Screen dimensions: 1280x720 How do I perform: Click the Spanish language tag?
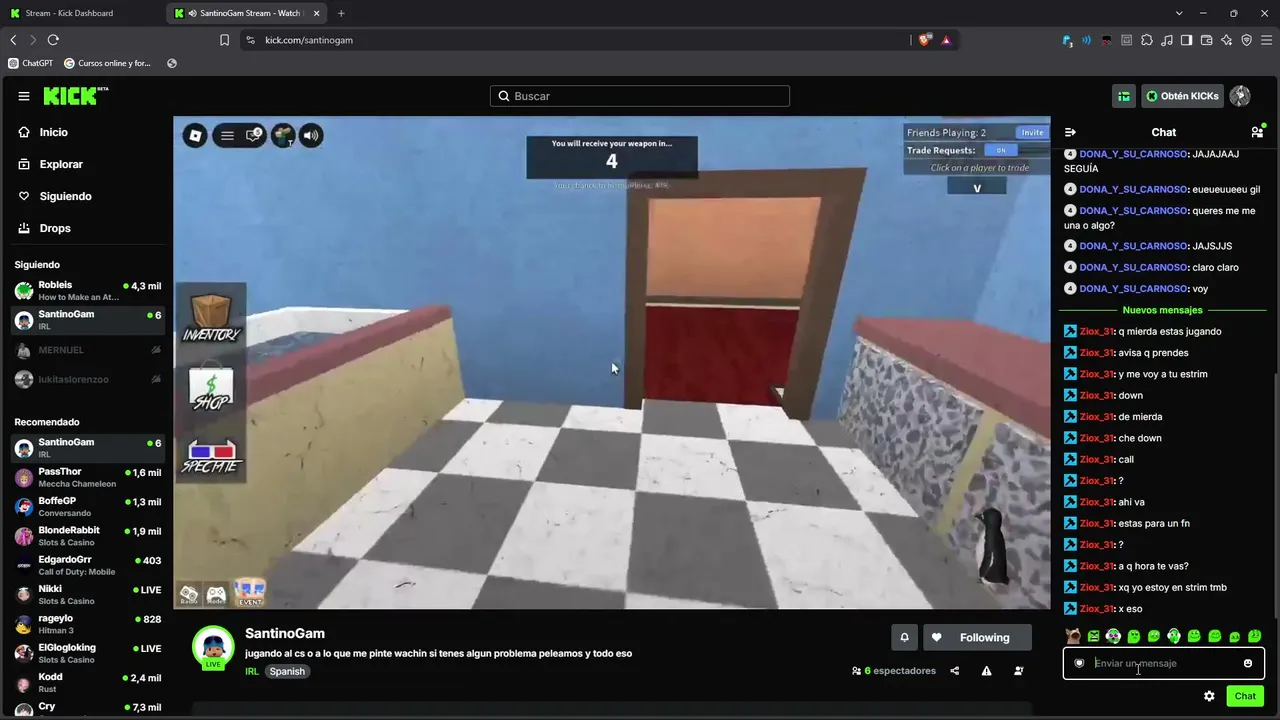click(x=287, y=672)
